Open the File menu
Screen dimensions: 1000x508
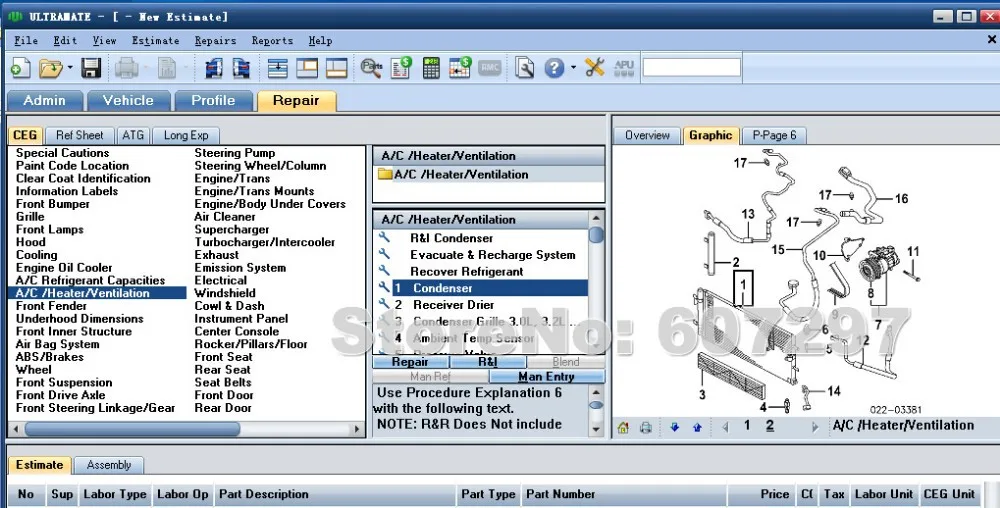pos(26,41)
